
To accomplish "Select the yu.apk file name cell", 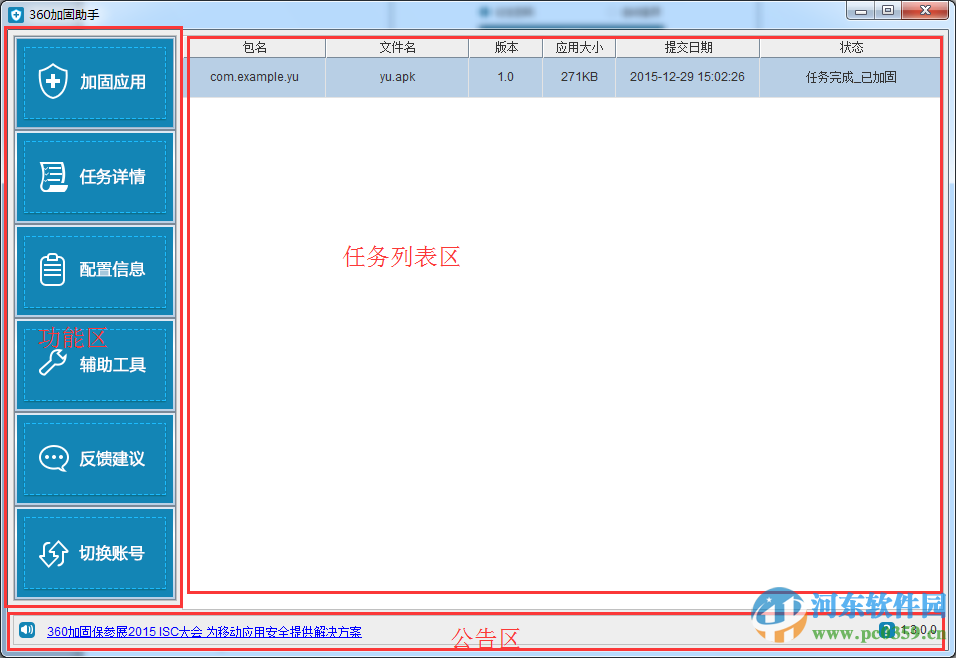I will pyautogui.click(x=397, y=77).
